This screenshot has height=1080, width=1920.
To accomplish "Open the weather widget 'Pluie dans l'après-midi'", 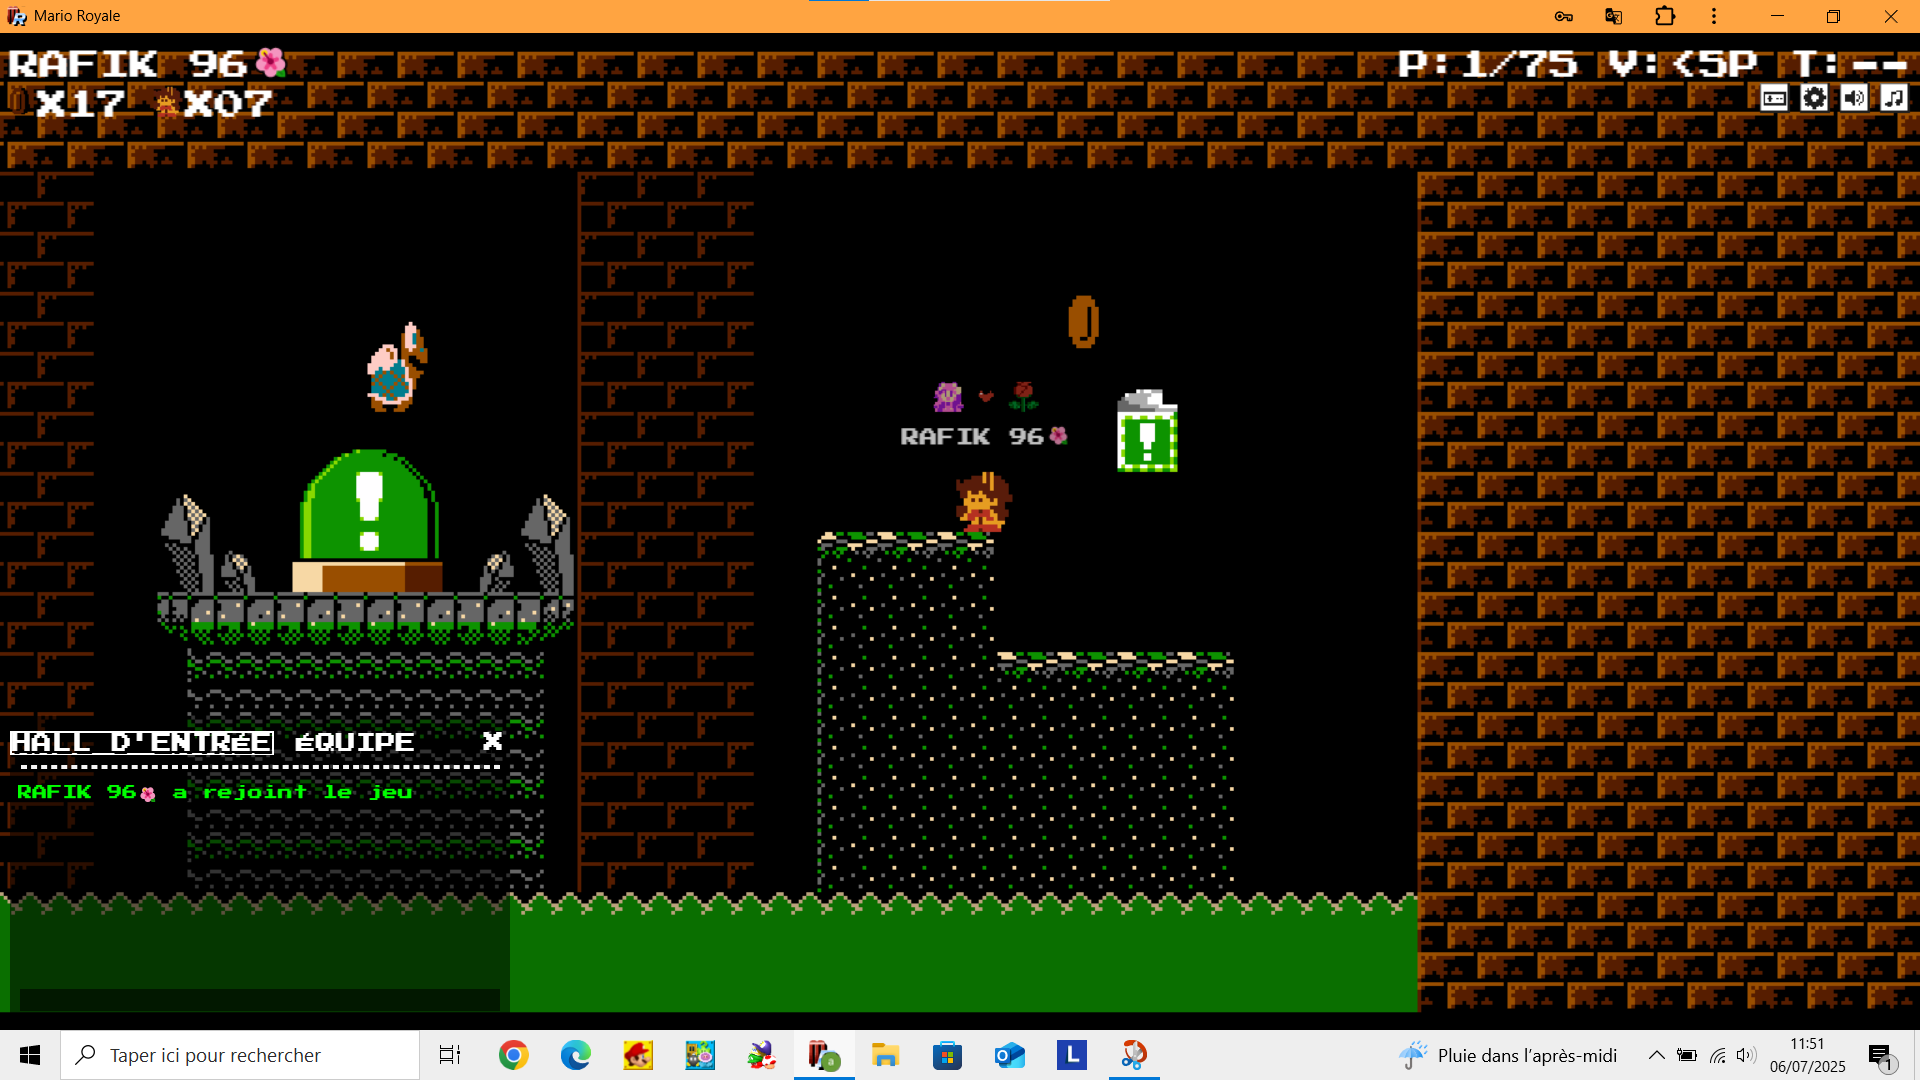I will pos(1508,1055).
